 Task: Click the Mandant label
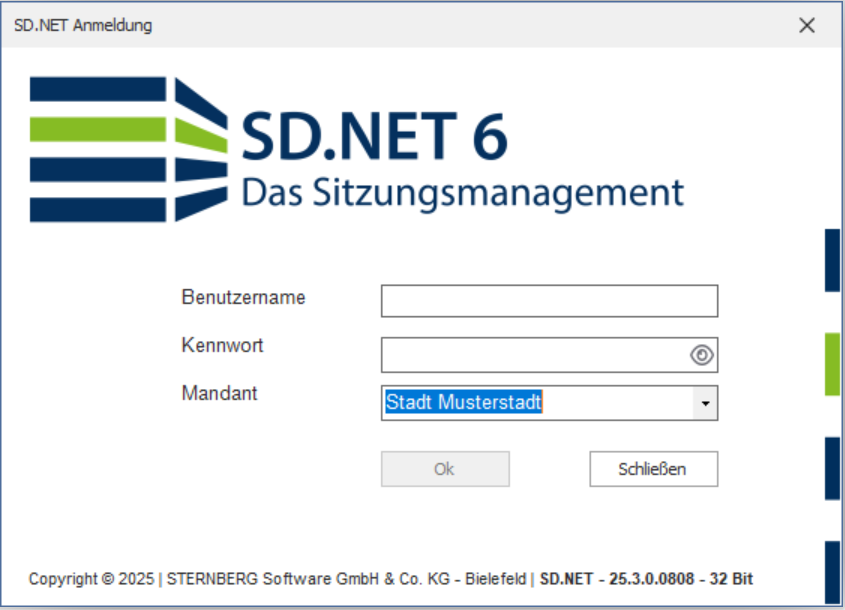pyautogui.click(x=219, y=393)
